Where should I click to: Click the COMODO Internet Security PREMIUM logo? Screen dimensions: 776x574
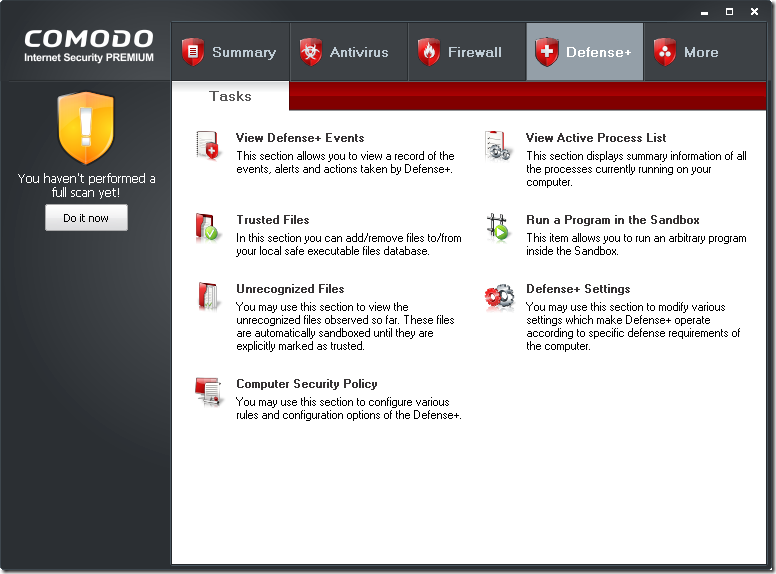tap(89, 46)
